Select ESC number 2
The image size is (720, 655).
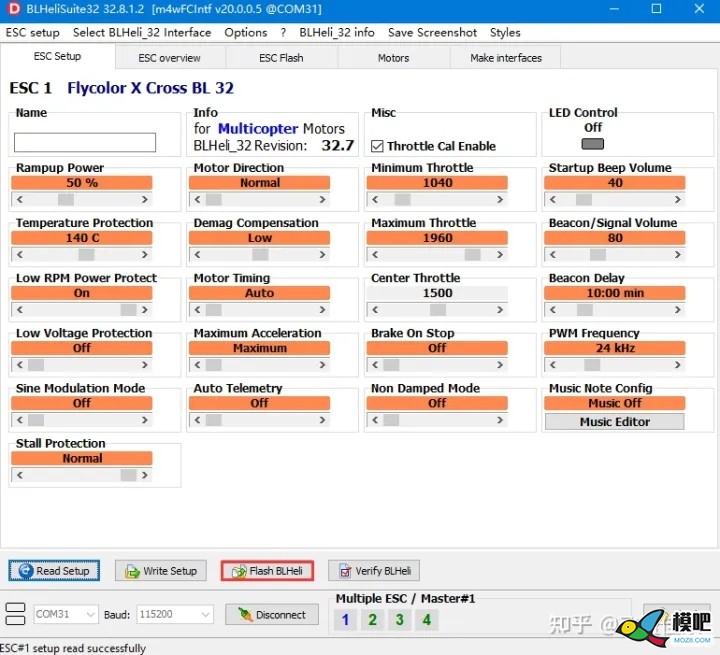(x=372, y=620)
